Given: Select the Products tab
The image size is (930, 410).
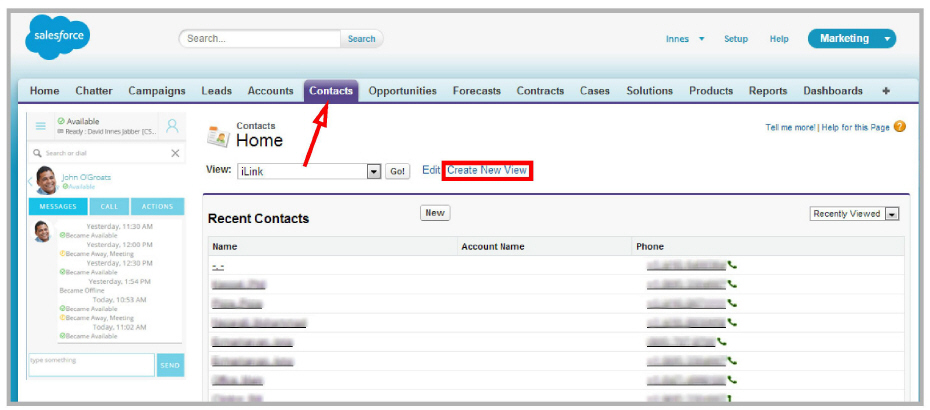Looking at the screenshot, I should pos(711,91).
